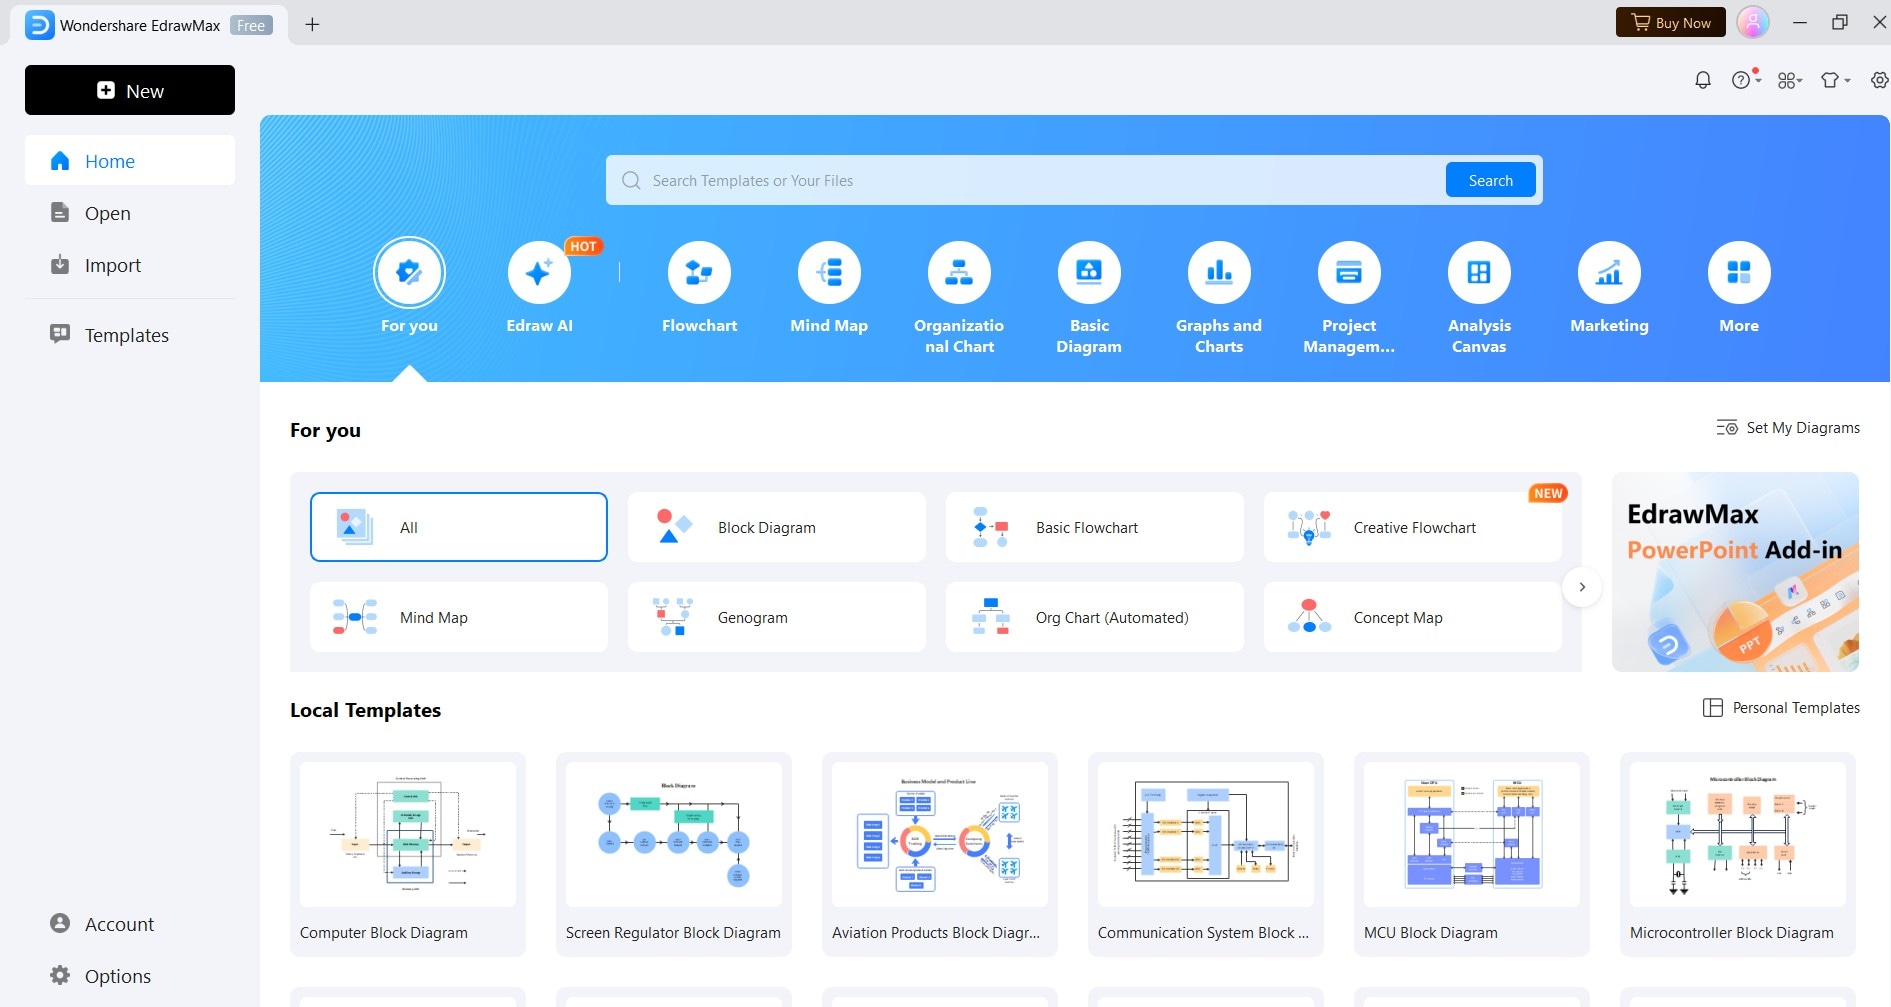The width and height of the screenshot is (1891, 1007).
Task: Select the Organizational Chart category icon
Action: pyautogui.click(x=959, y=272)
